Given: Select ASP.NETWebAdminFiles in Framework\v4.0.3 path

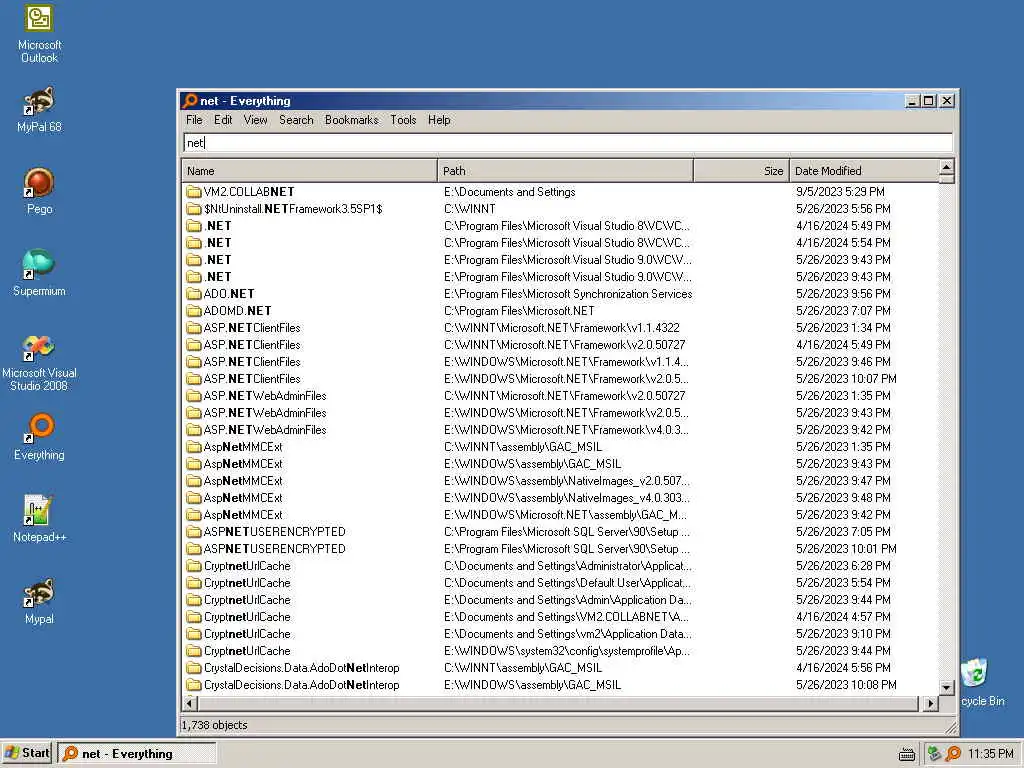Looking at the screenshot, I should coord(264,429).
